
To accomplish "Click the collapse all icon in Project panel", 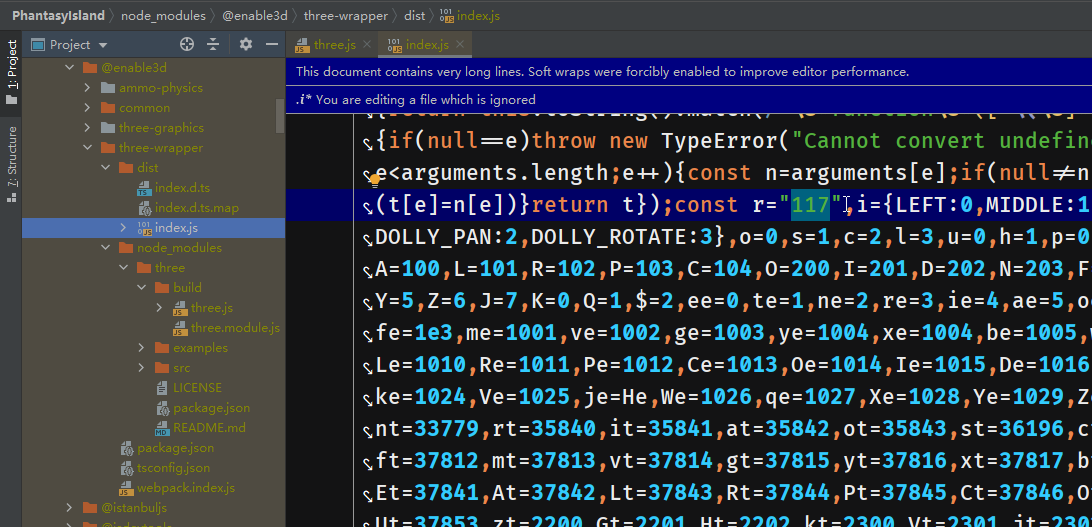I will pyautogui.click(x=213, y=45).
